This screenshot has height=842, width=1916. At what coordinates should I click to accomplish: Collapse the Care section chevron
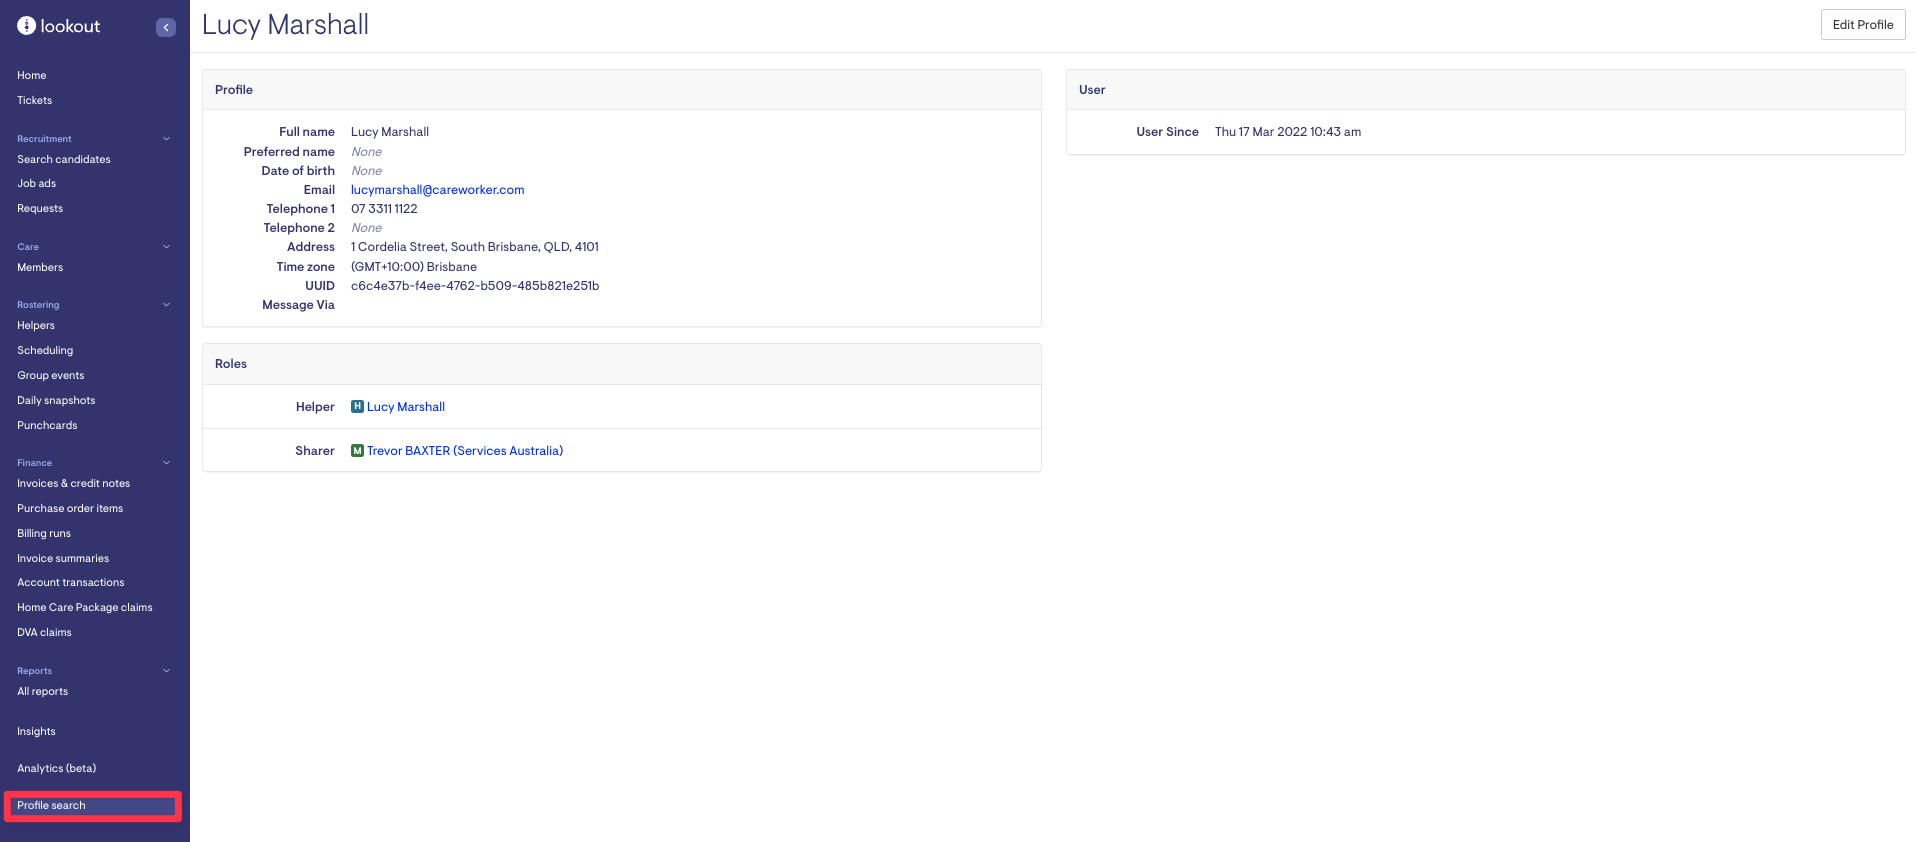pyautogui.click(x=166, y=247)
